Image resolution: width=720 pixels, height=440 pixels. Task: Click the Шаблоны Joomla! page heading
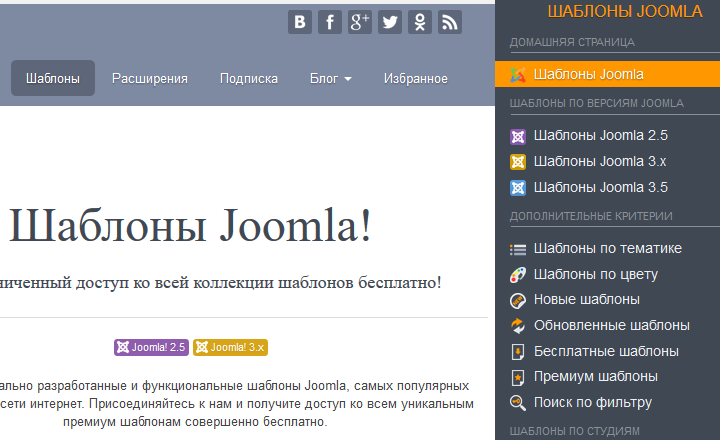point(190,225)
